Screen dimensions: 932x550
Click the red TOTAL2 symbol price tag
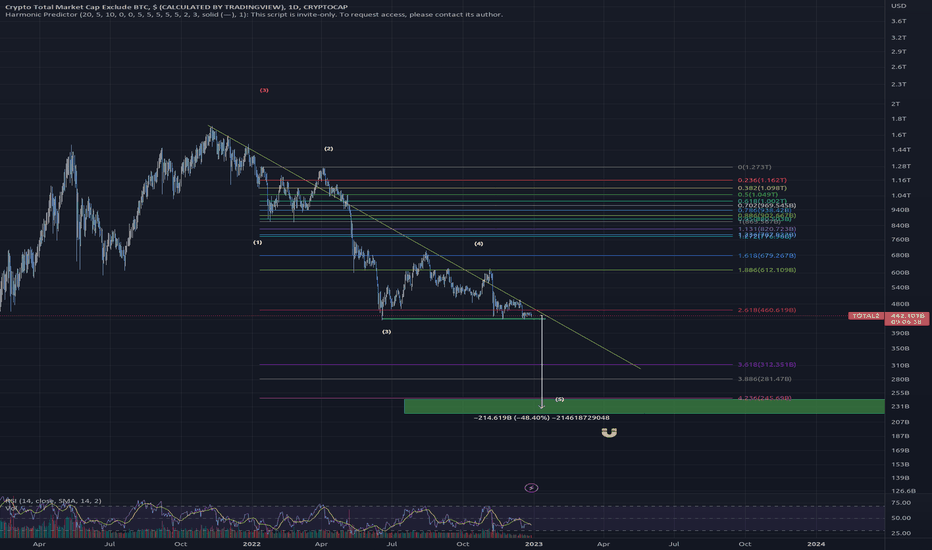pos(865,316)
